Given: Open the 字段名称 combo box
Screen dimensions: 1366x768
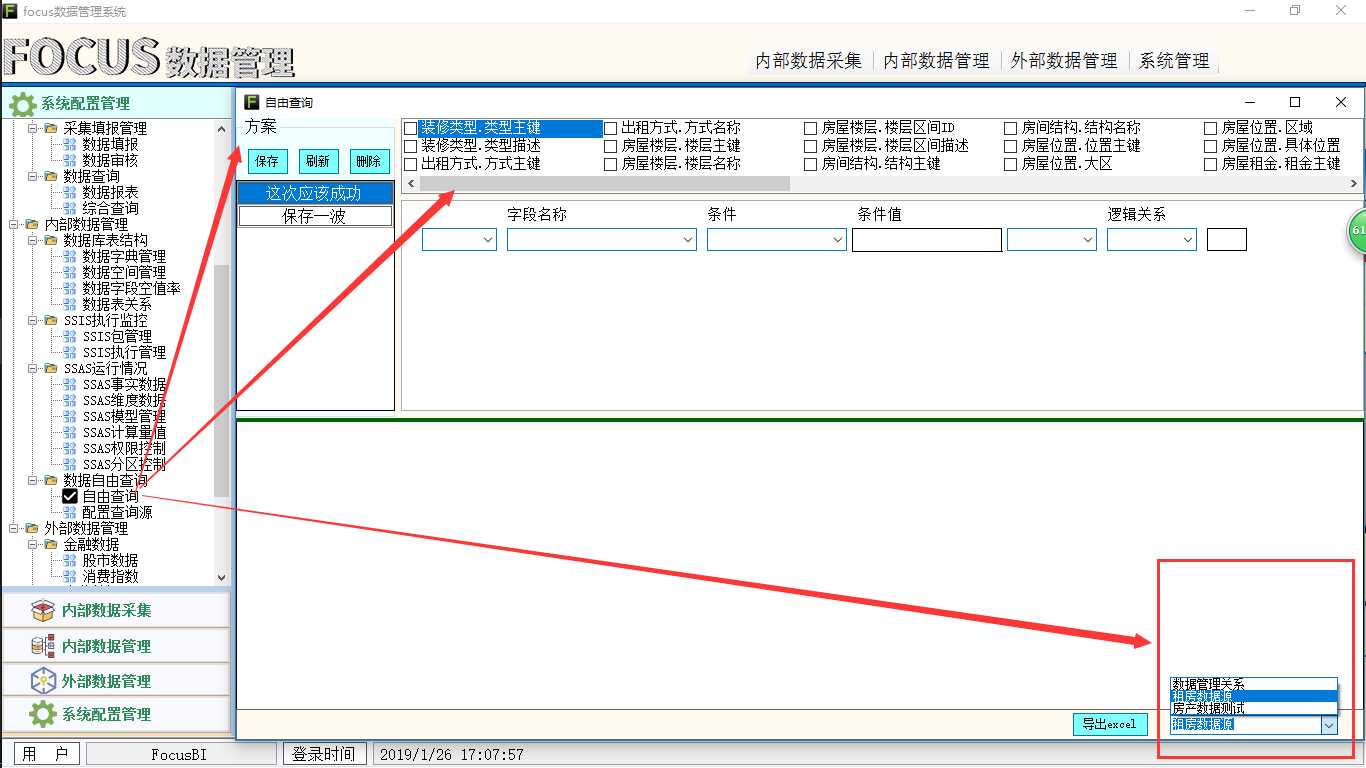Looking at the screenshot, I should [602, 240].
